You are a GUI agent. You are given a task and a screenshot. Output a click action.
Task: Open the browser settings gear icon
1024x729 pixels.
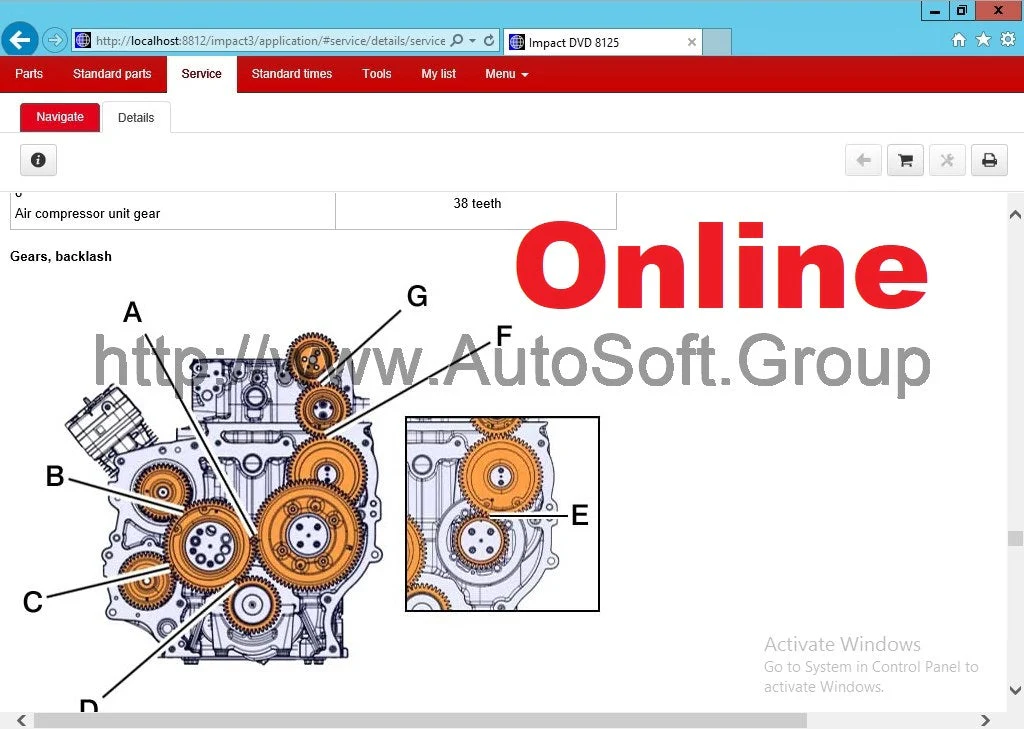pos(1007,40)
